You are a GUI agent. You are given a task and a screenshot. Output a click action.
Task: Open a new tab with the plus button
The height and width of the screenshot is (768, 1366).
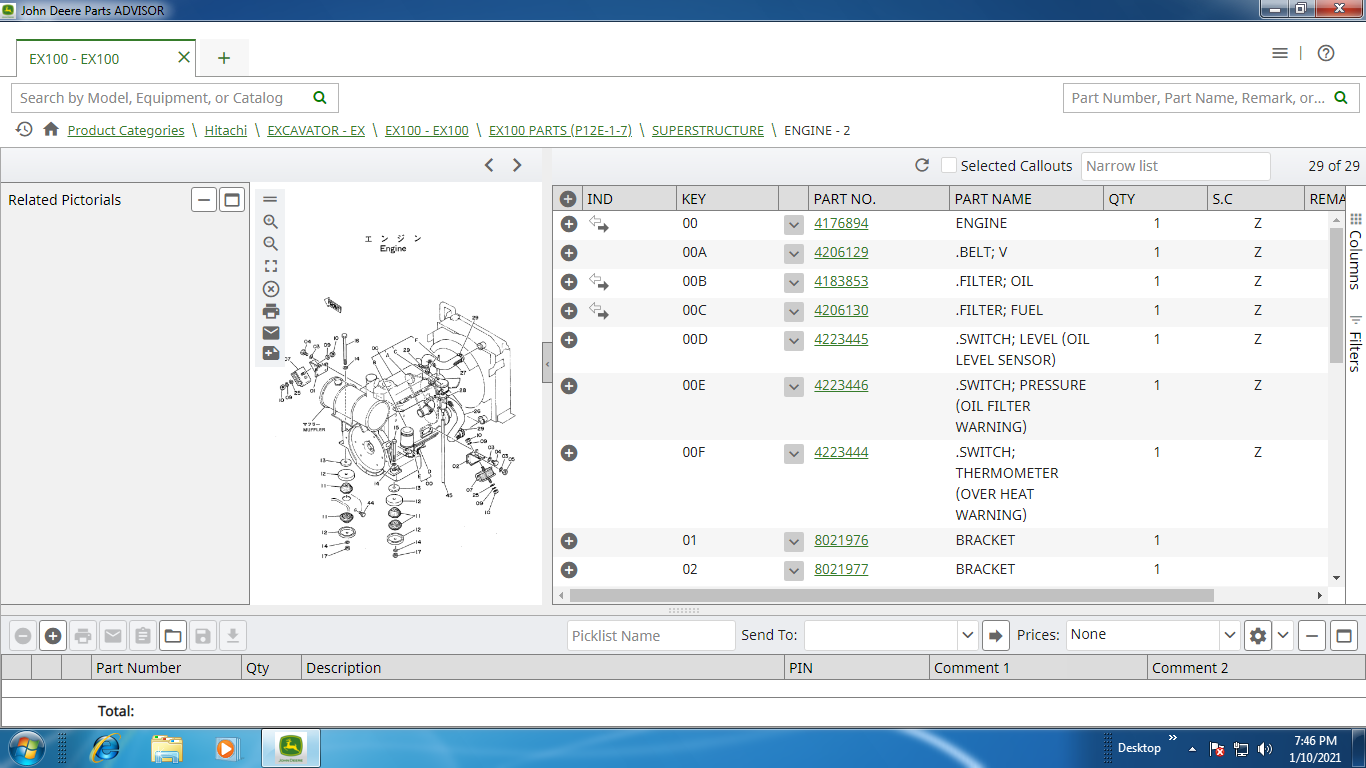click(224, 58)
